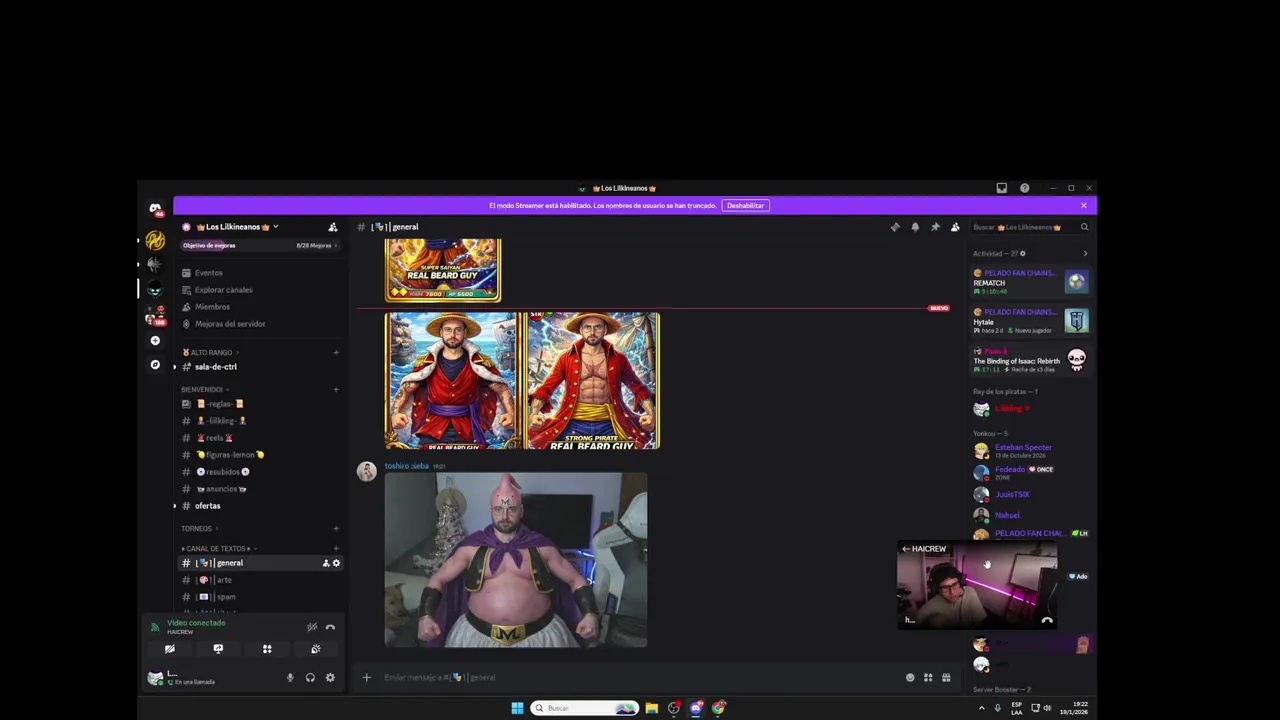Open the help question mark icon
Viewport: 1280px width, 720px height.
coord(1024,188)
